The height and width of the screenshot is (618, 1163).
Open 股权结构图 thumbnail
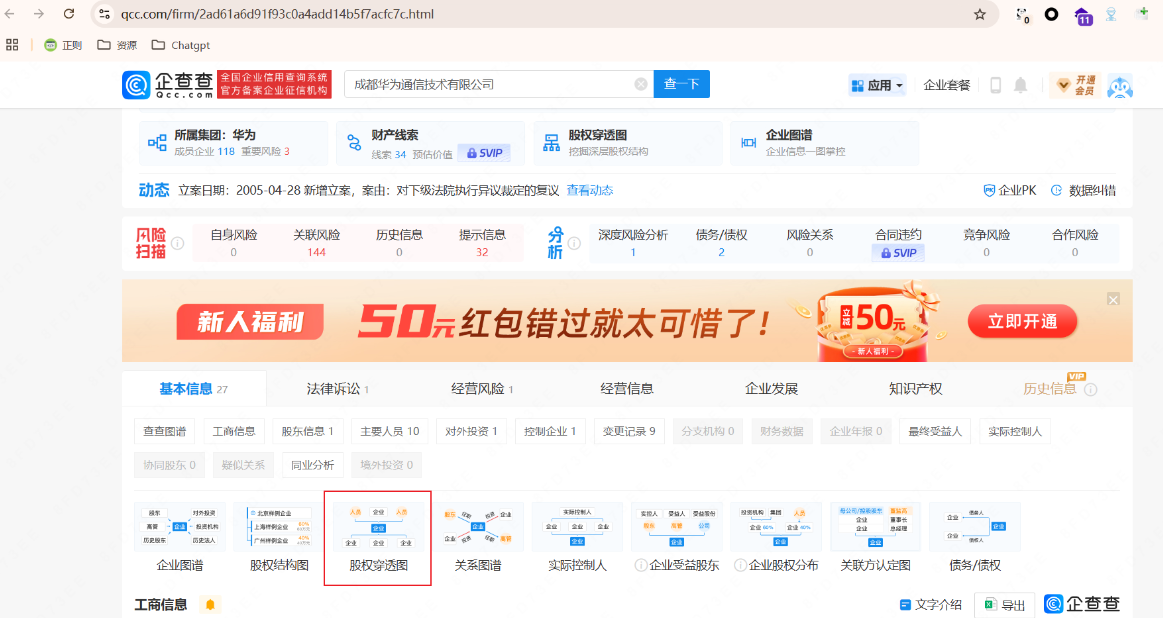[279, 538]
